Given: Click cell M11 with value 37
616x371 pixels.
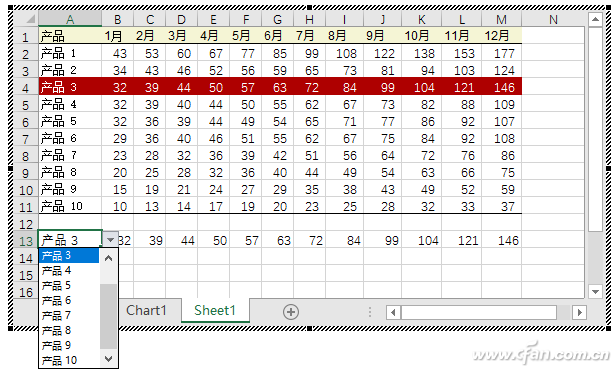Looking at the screenshot, I should point(501,206).
